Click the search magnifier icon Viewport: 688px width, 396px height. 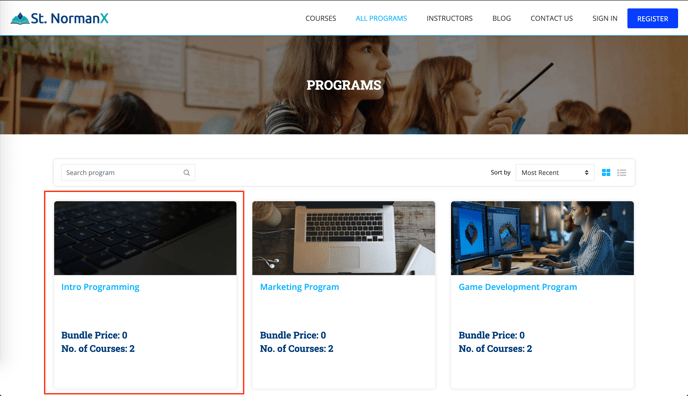click(186, 173)
